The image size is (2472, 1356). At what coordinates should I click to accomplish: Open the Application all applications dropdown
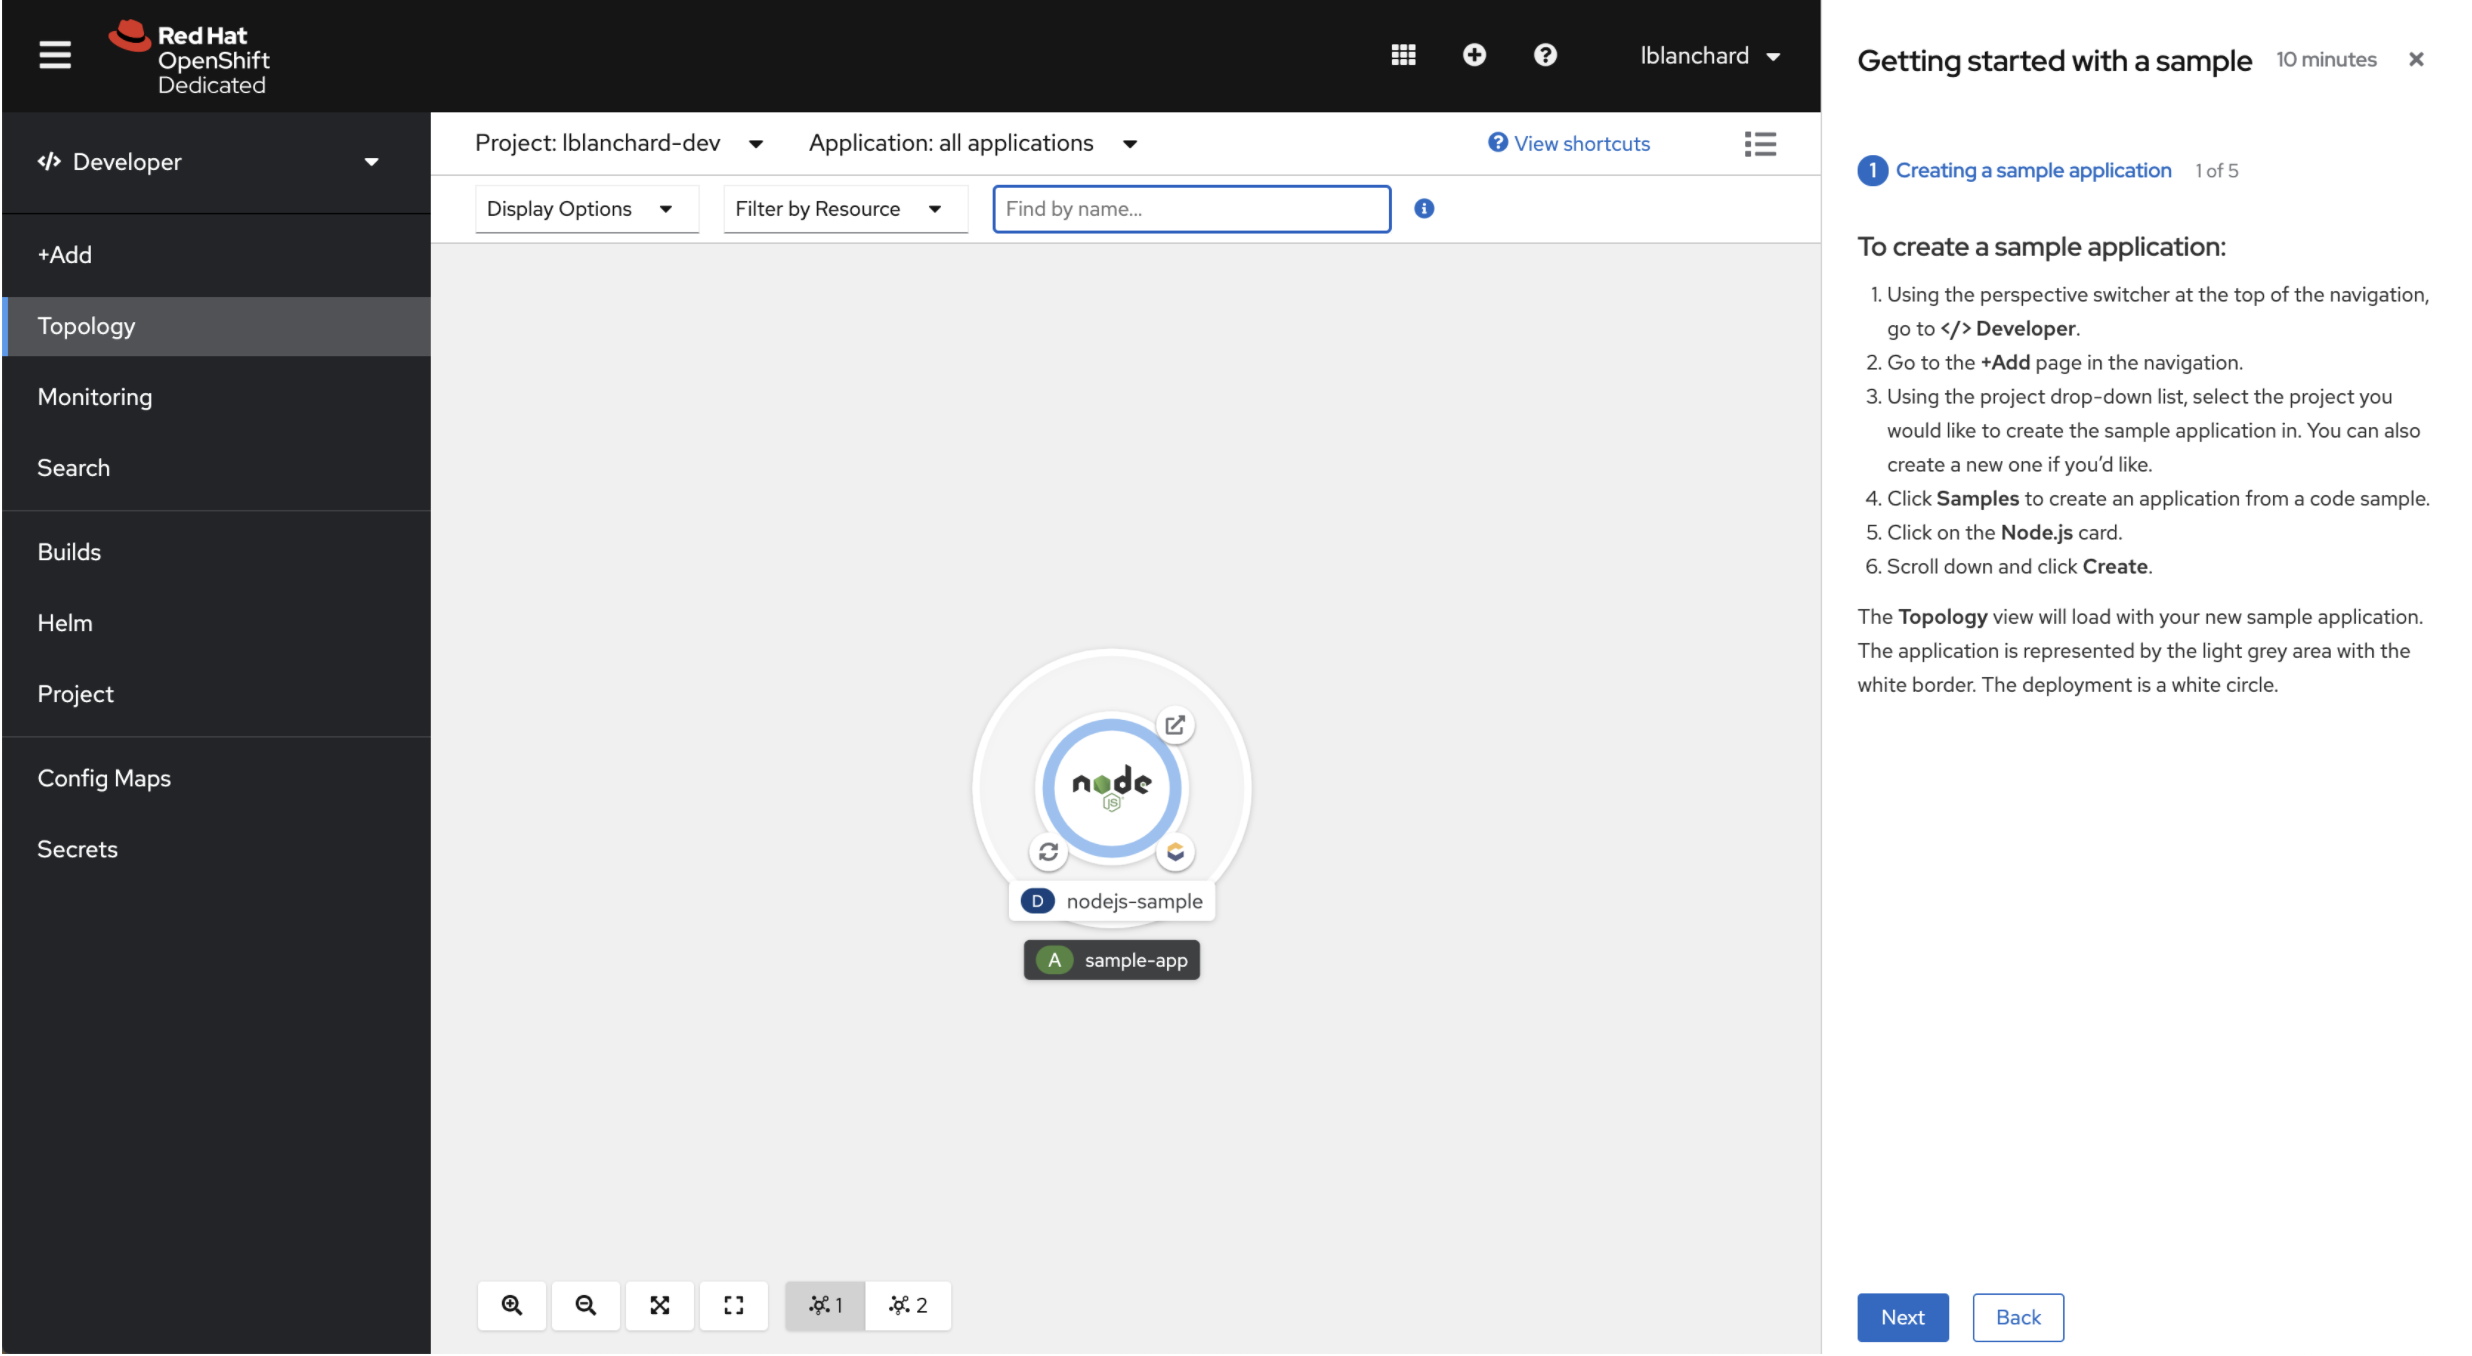(x=973, y=143)
